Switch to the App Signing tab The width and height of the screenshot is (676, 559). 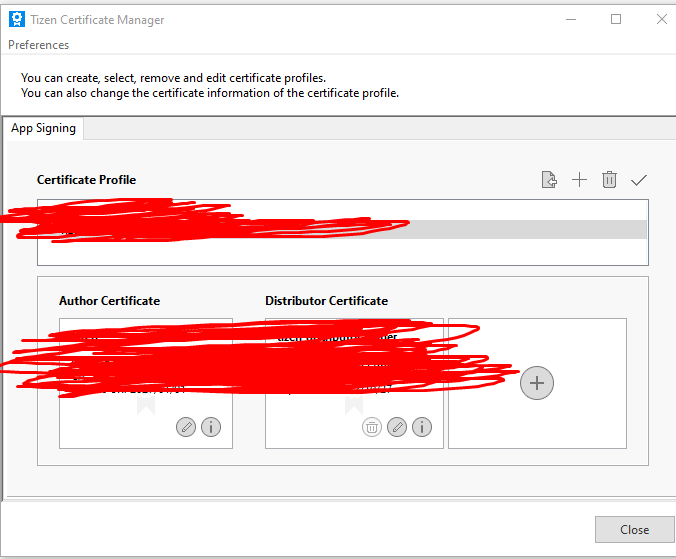[44, 128]
